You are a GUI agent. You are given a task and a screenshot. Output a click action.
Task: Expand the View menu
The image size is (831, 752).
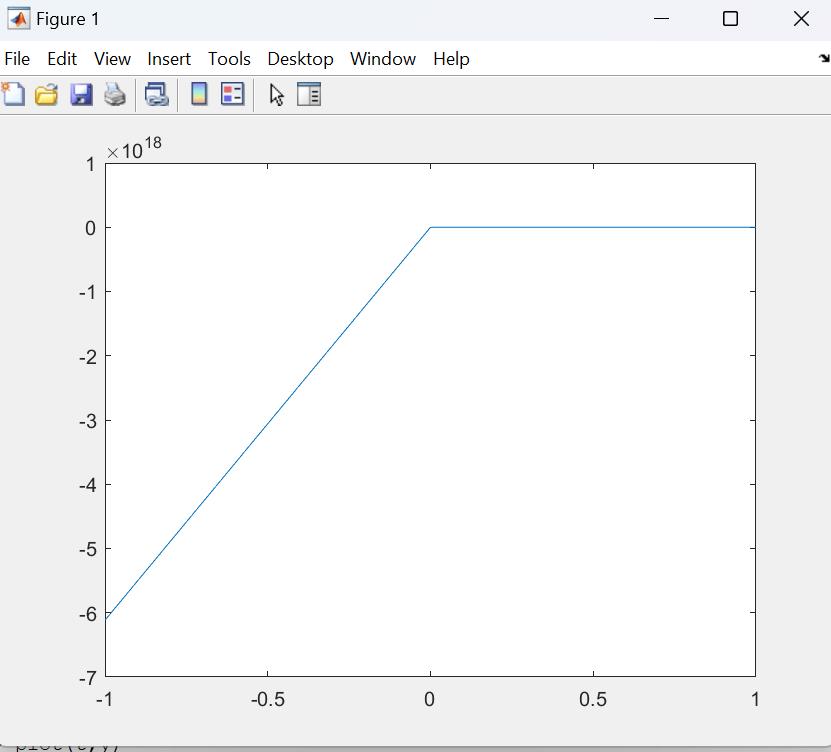coord(112,59)
